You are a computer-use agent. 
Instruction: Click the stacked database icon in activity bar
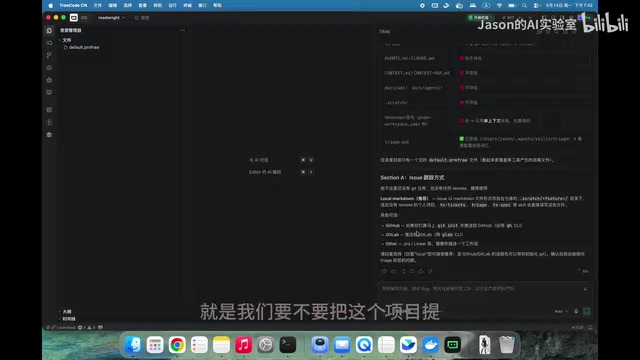[49, 135]
